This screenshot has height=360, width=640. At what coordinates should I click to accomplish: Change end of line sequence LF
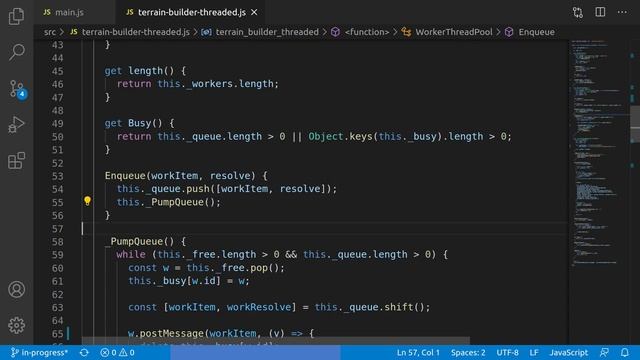pyautogui.click(x=534, y=353)
